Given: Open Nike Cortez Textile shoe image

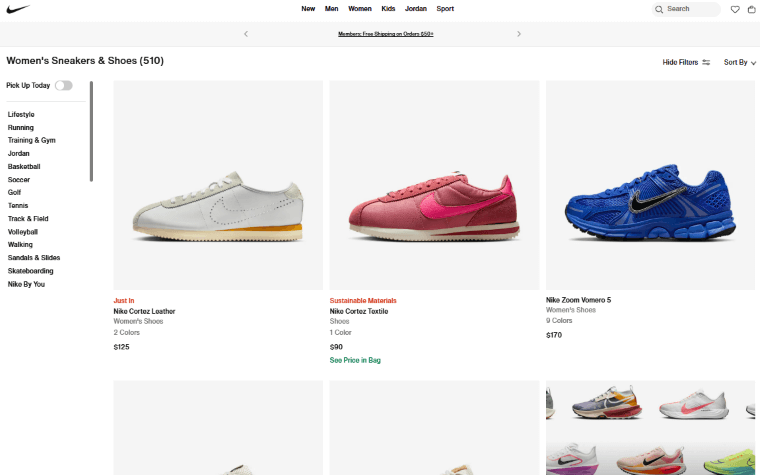Looking at the screenshot, I should click(434, 185).
